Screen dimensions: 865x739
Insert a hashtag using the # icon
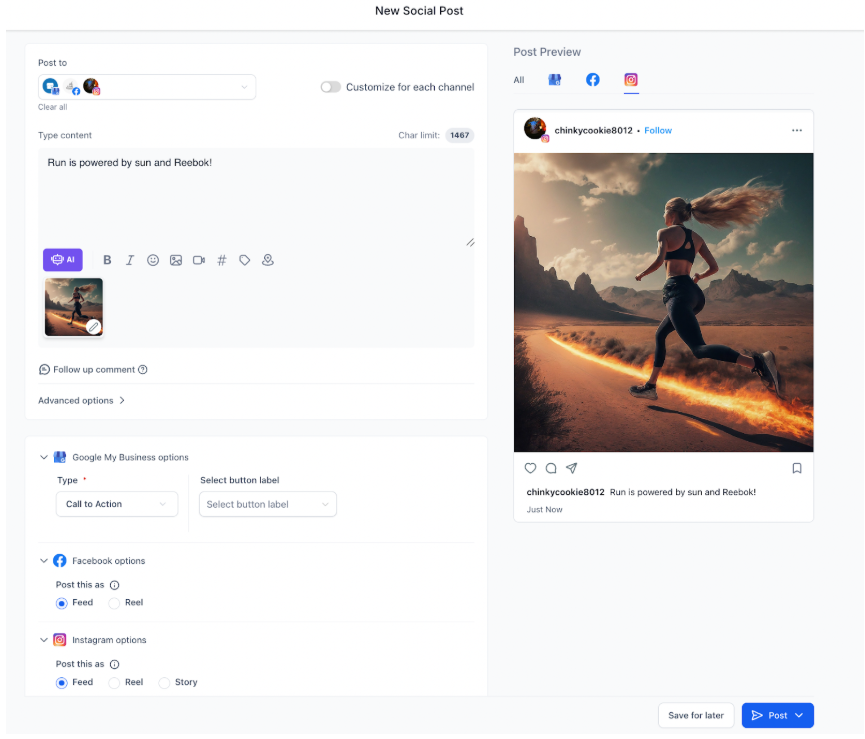click(222, 260)
